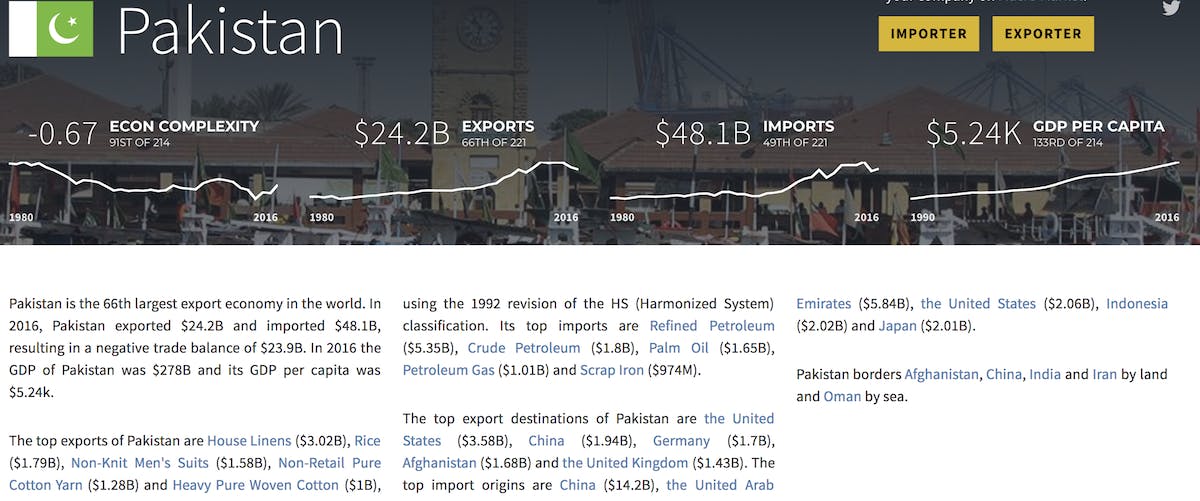Click the Imports sparkline chart
Viewport: 1200px width, 501px height.
[744, 180]
